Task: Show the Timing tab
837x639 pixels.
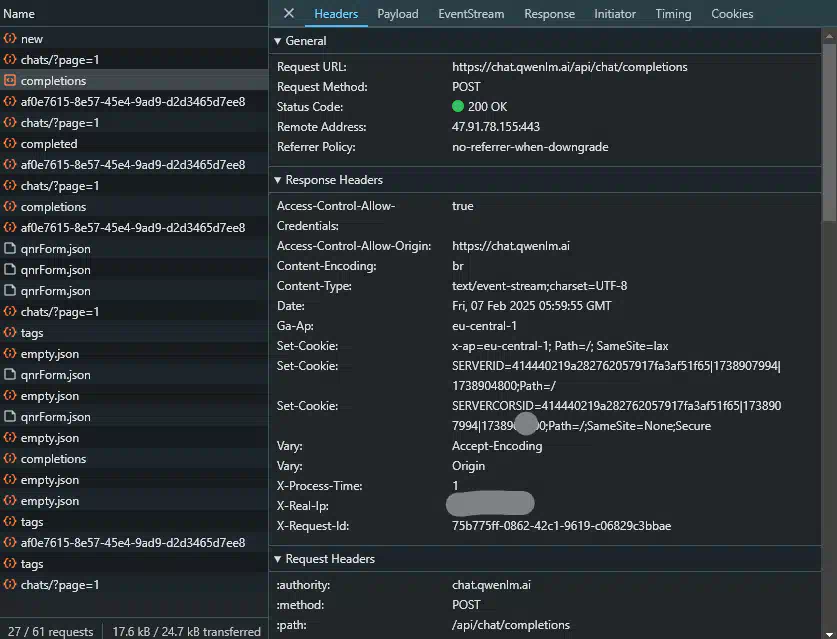Action: pyautogui.click(x=673, y=14)
